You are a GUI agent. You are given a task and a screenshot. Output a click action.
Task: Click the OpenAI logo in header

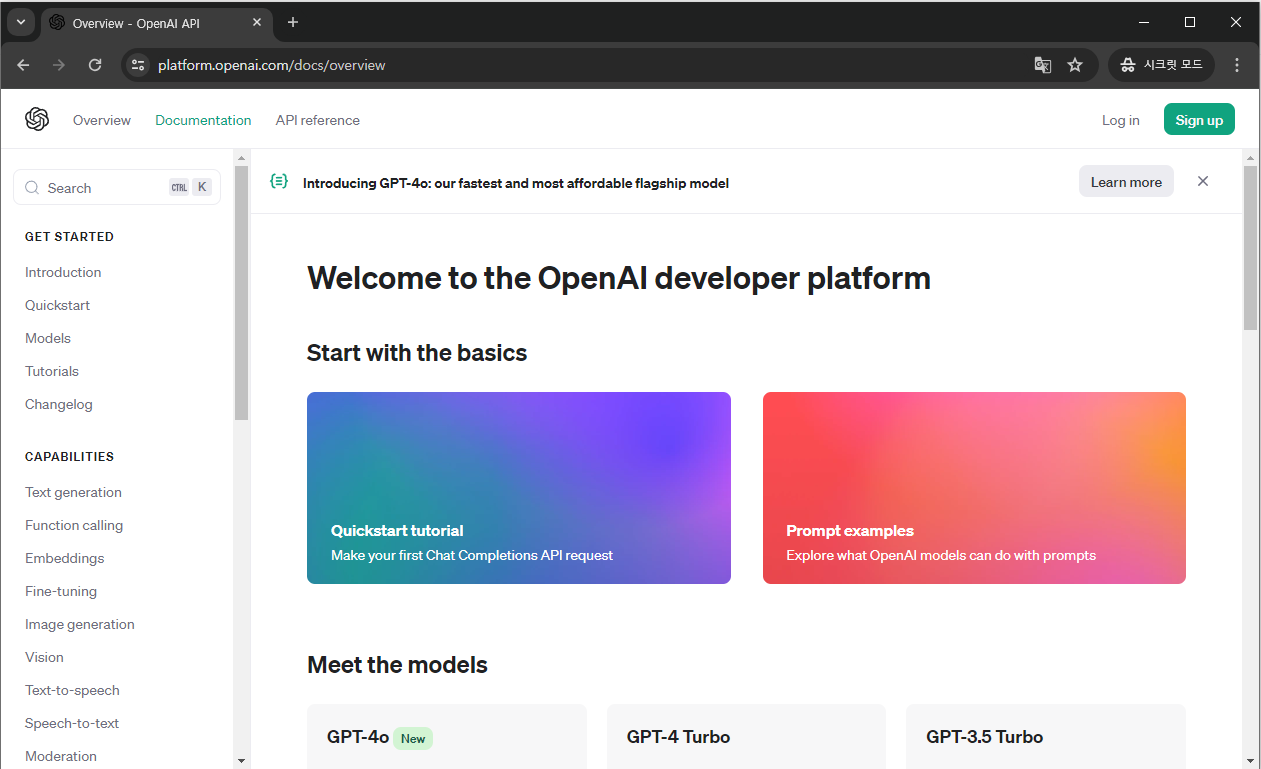coord(37,120)
